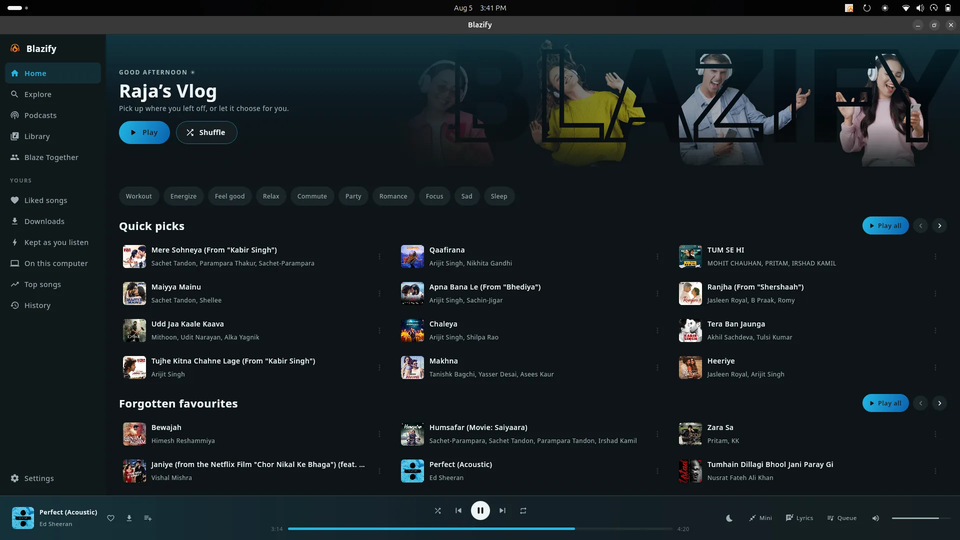Select the Party mood chip
Viewport: 960px width, 540px height.
(x=353, y=196)
